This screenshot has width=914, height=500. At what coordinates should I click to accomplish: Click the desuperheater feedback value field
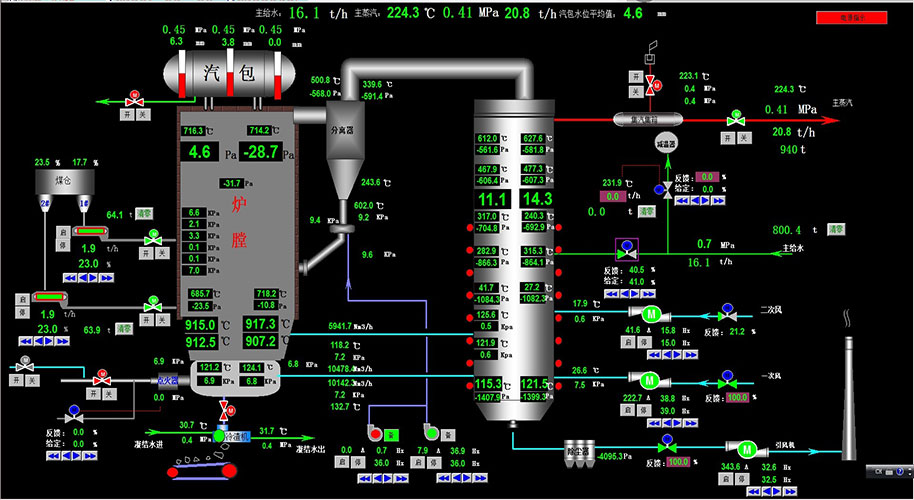tap(708, 176)
